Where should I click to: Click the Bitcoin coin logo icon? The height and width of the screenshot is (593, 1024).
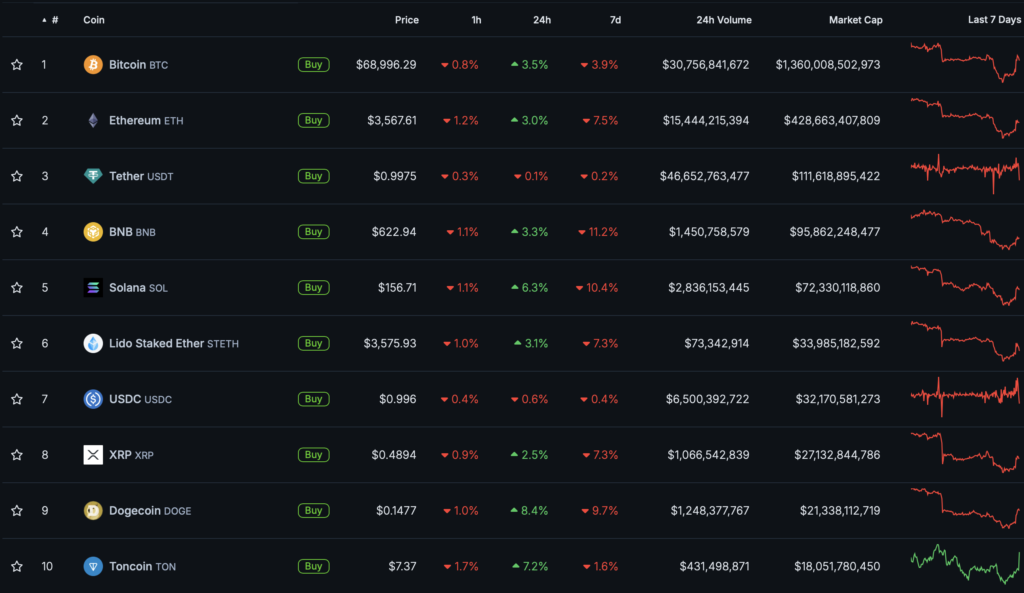point(93,65)
